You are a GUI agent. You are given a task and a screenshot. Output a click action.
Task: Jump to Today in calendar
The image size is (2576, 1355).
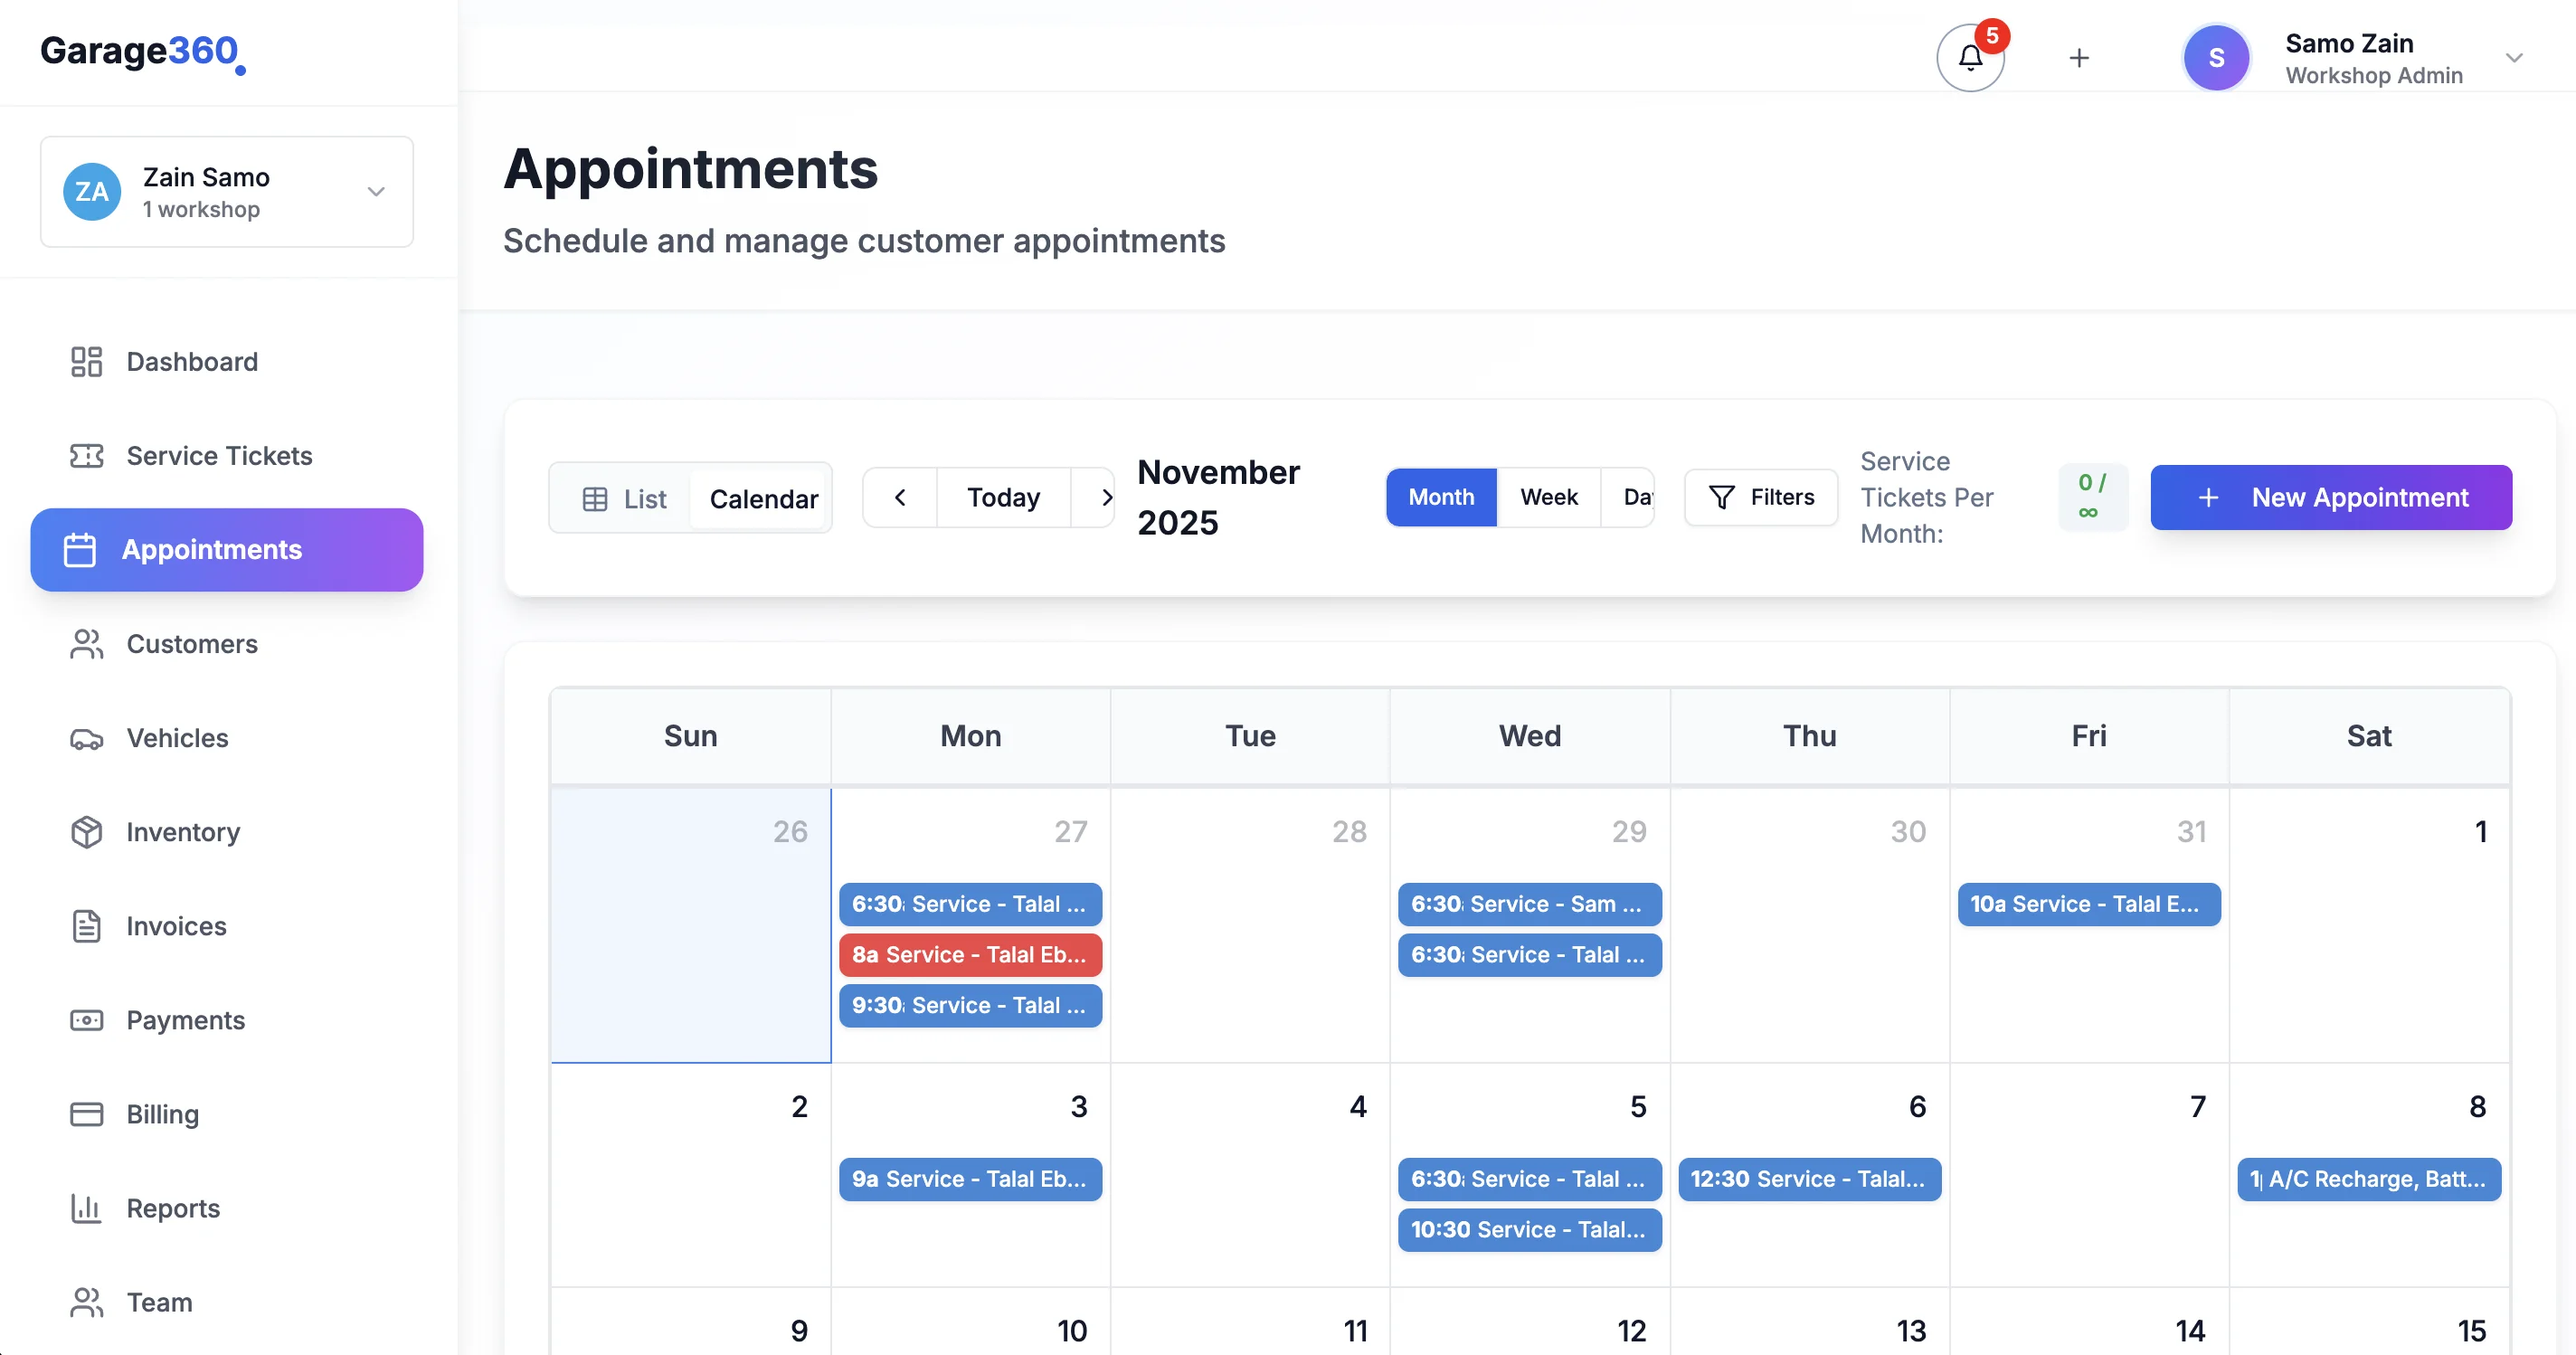click(x=1003, y=497)
